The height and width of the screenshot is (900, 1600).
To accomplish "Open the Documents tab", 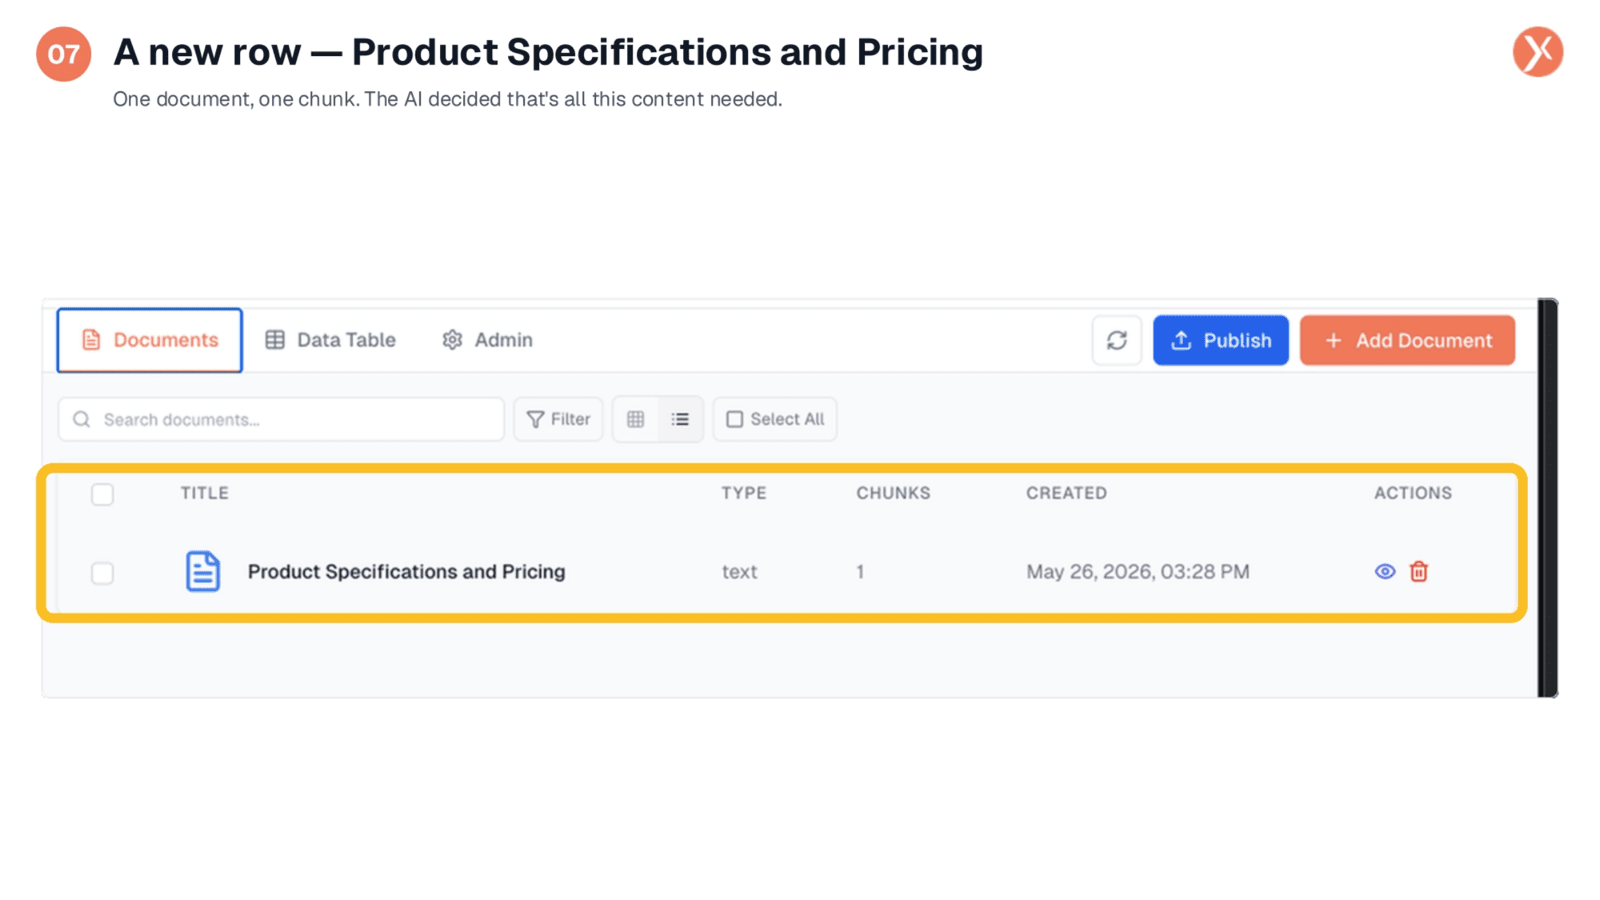I will pos(150,340).
